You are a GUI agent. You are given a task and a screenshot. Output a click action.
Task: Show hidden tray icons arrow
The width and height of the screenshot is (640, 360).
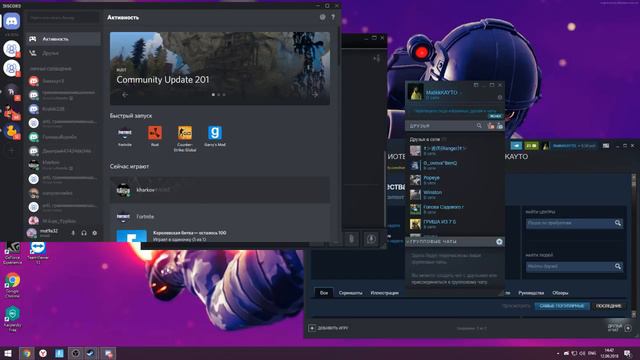[558, 353]
